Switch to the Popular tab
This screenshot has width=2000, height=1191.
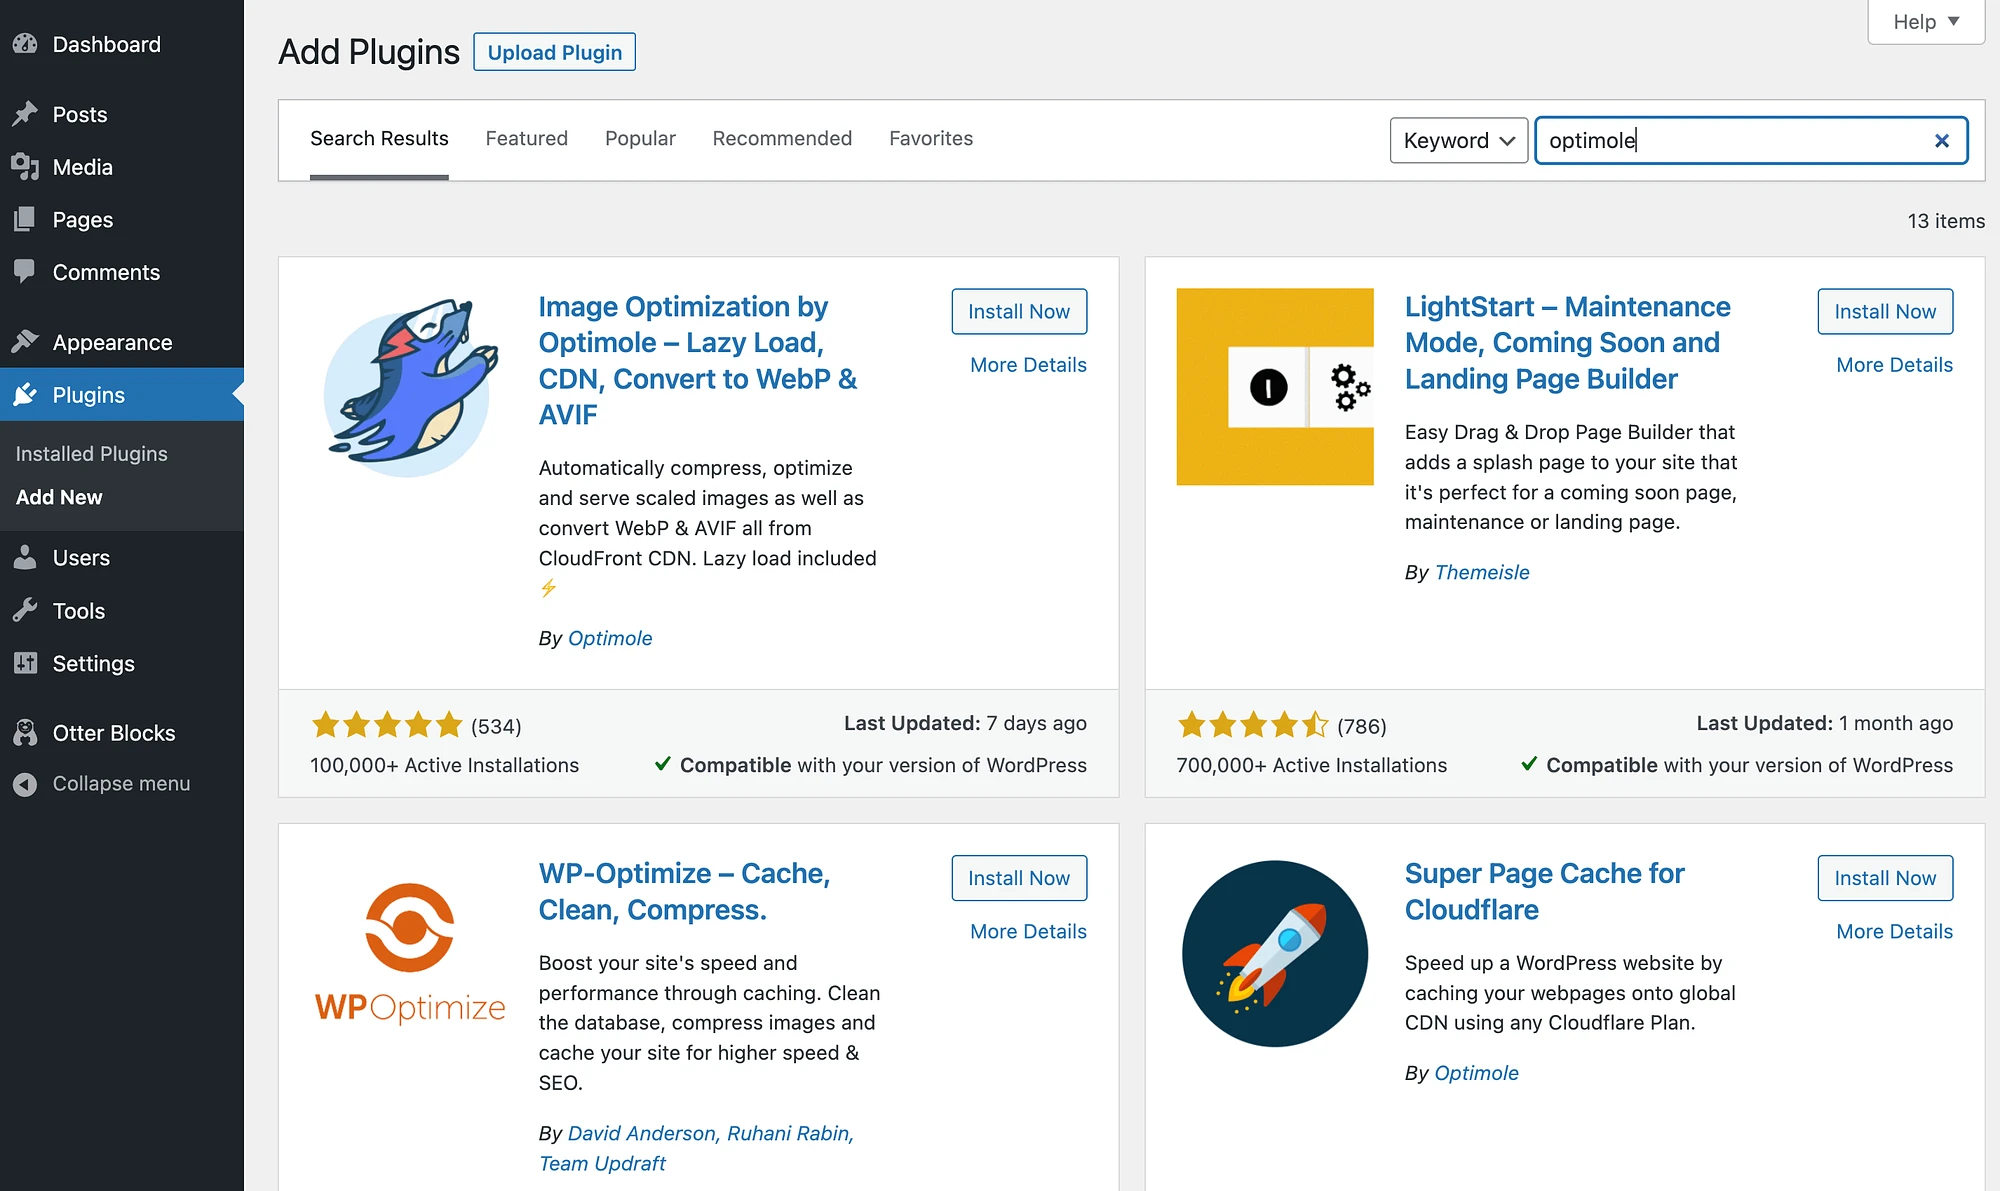(639, 138)
